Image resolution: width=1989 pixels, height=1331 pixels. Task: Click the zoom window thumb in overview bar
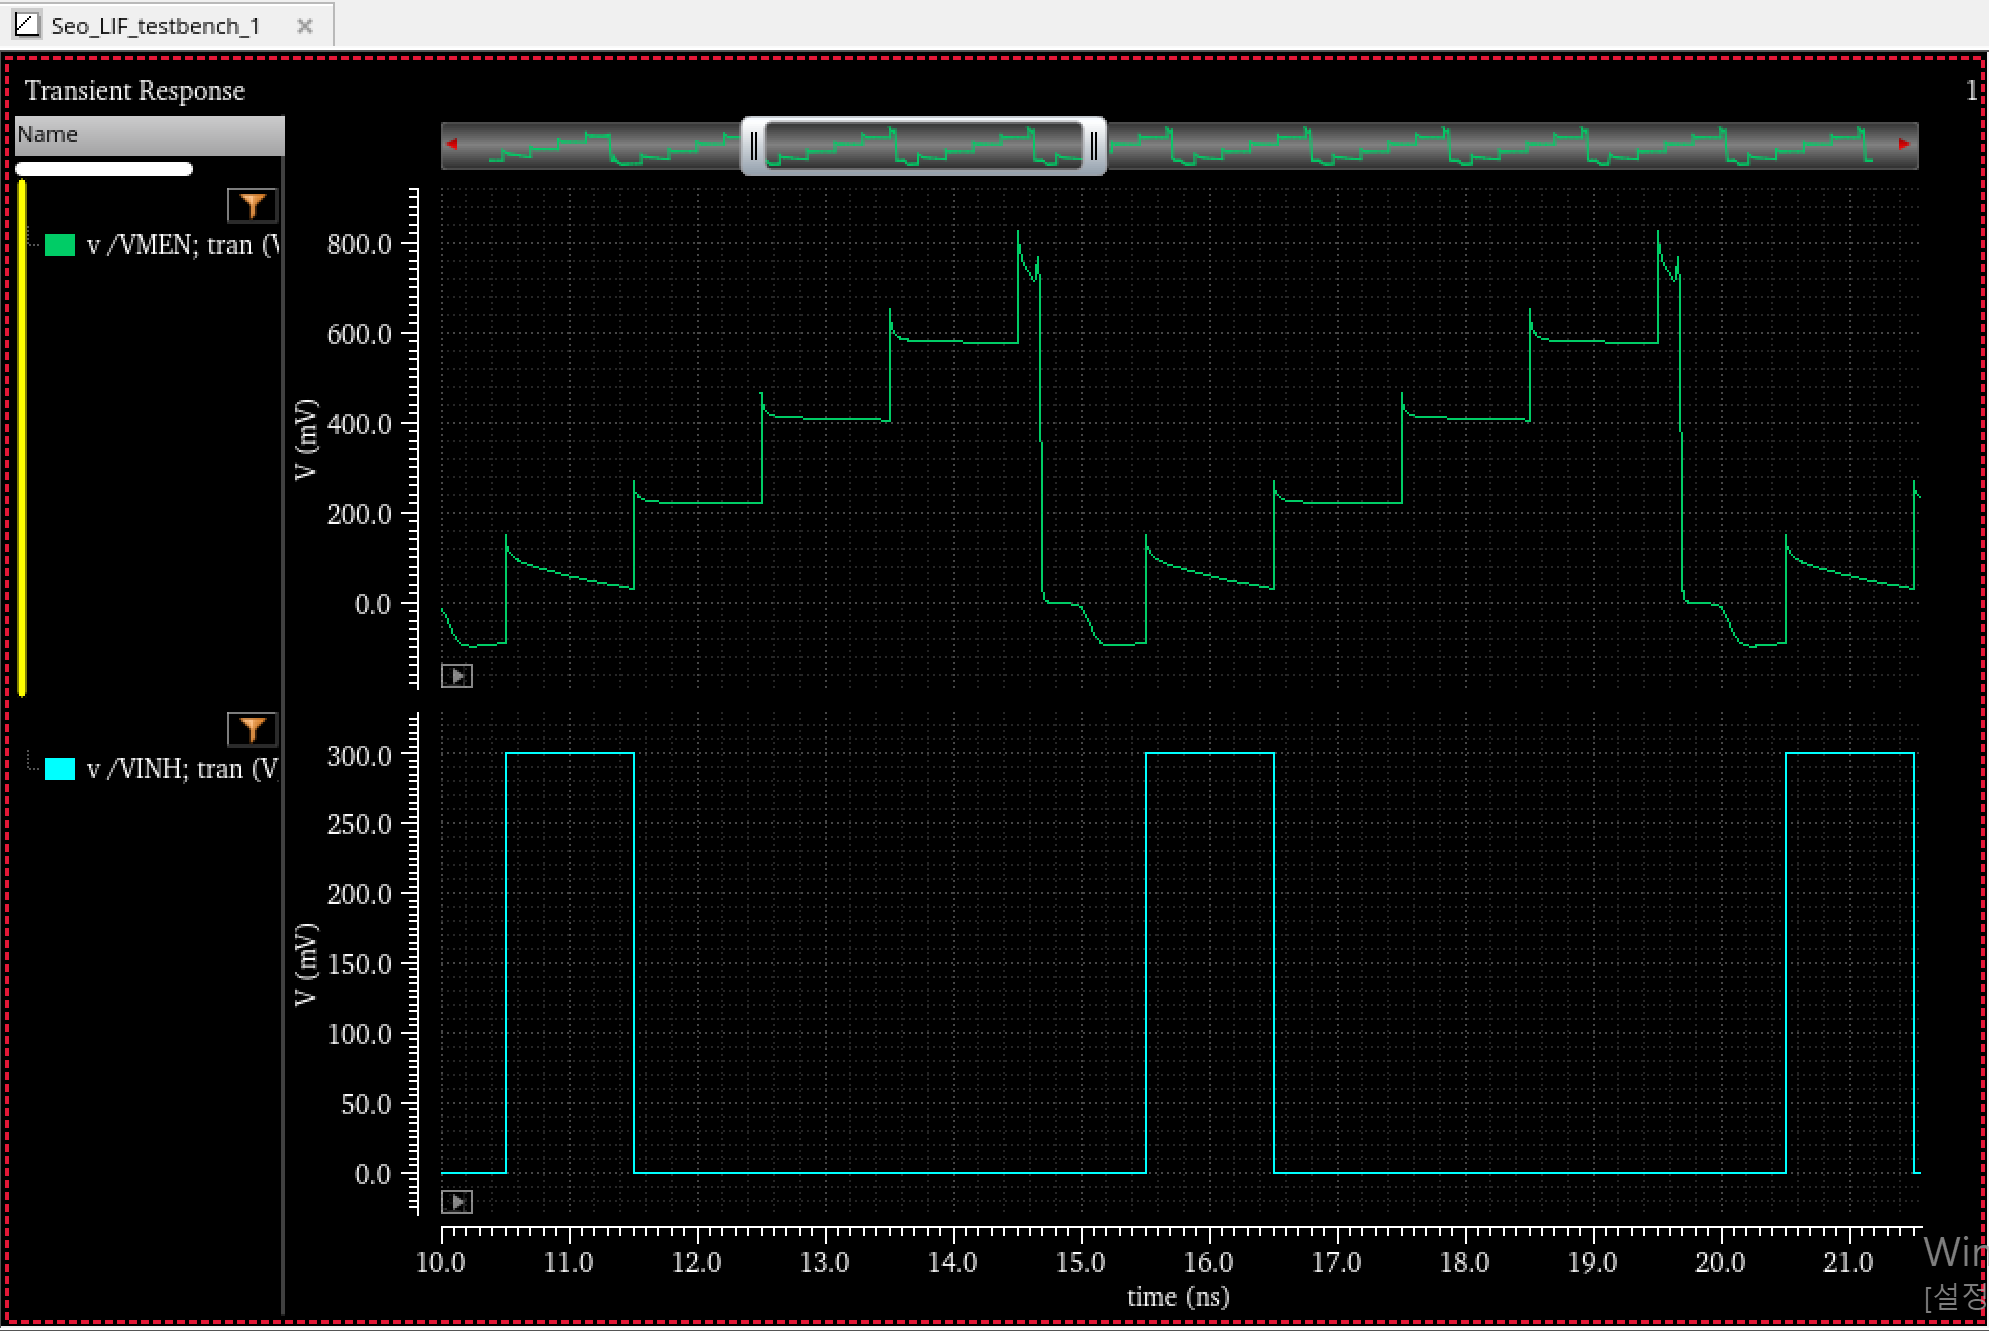[x=924, y=147]
